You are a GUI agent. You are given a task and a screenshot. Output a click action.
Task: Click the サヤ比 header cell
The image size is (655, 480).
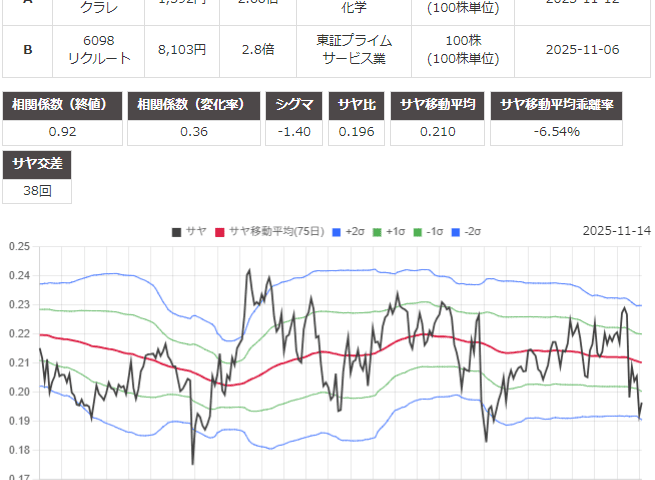click(357, 105)
